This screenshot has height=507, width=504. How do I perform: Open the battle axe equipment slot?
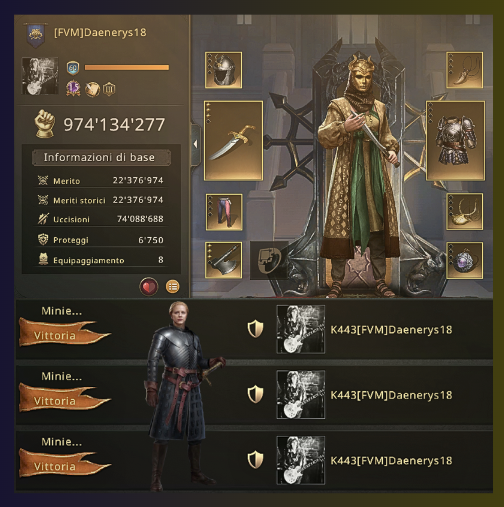pos(223,260)
